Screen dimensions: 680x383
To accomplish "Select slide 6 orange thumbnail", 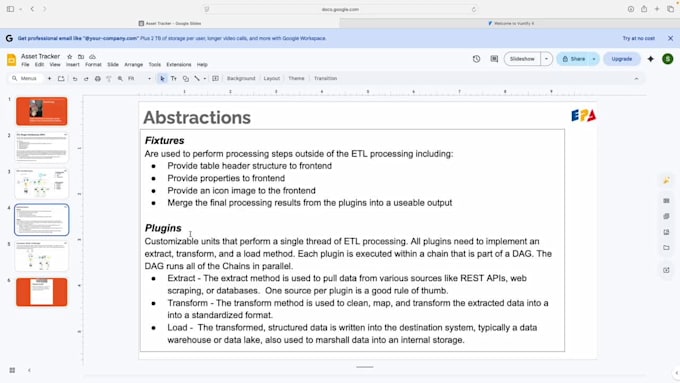I will [42, 292].
